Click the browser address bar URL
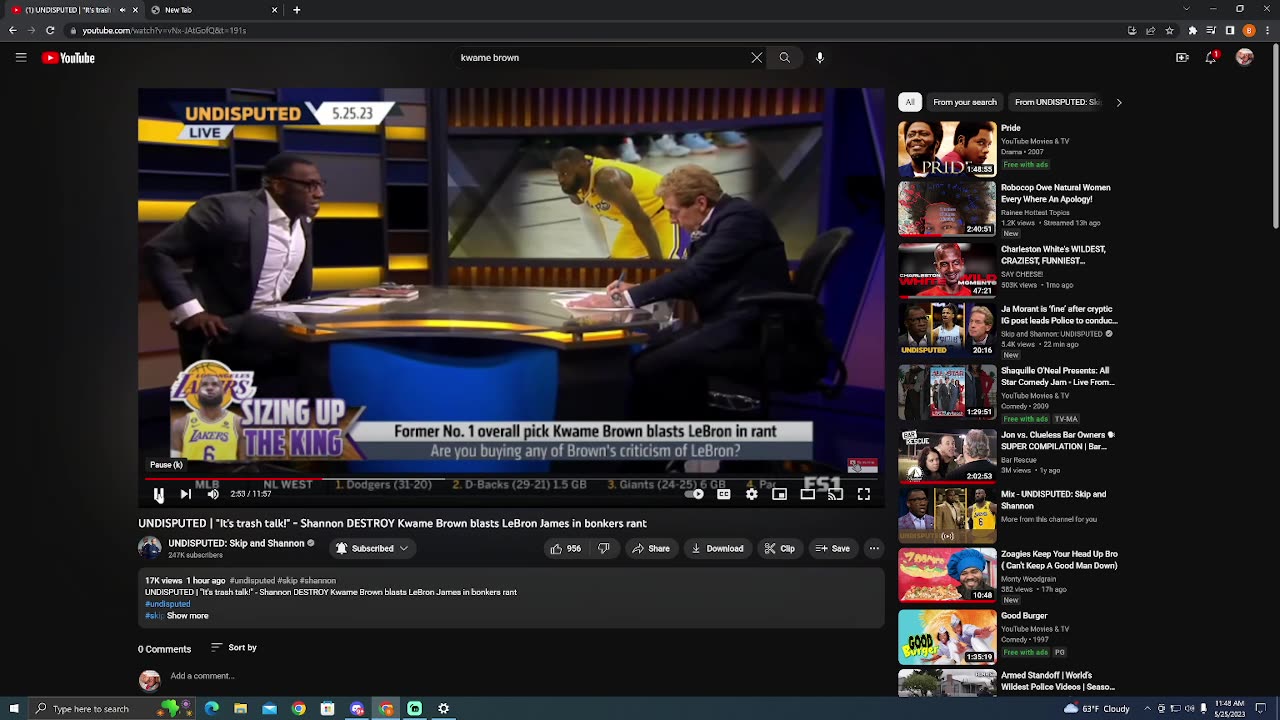The width and height of the screenshot is (1280, 720). tap(164, 31)
